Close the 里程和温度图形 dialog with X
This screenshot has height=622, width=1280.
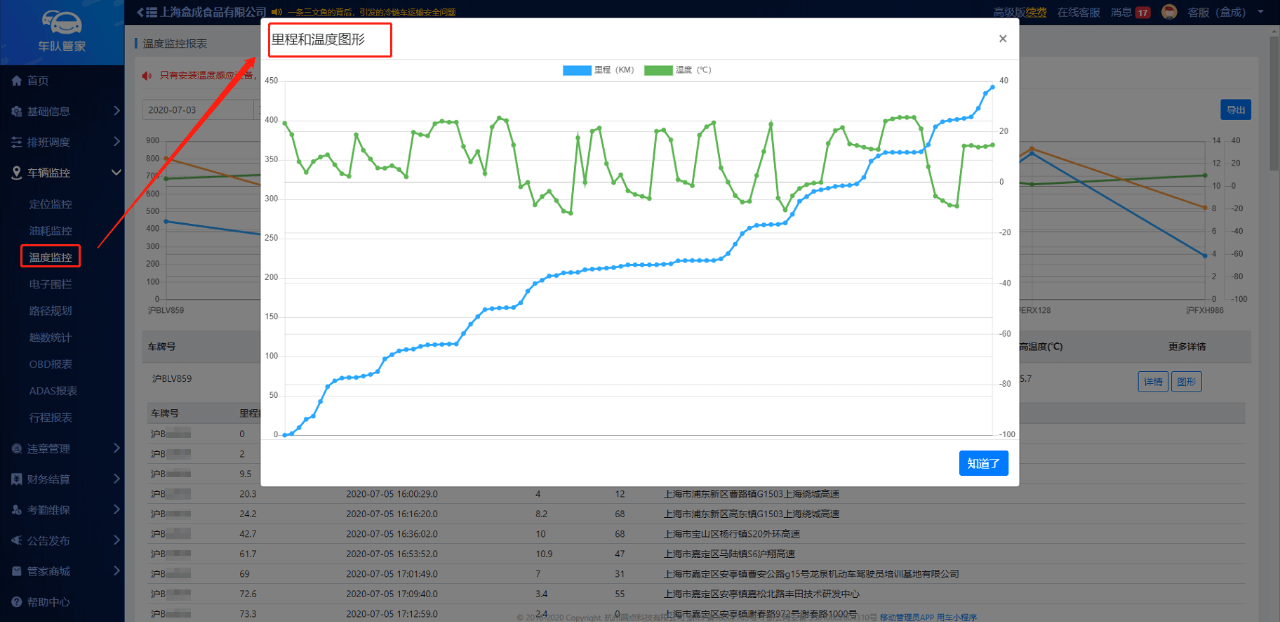coord(1002,39)
